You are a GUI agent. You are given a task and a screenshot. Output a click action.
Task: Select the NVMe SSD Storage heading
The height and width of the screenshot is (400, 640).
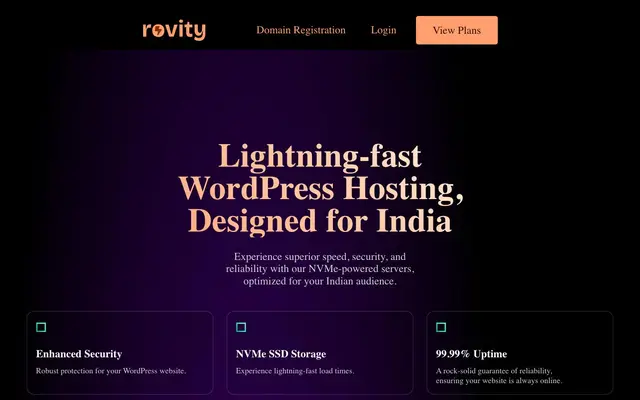pos(281,354)
